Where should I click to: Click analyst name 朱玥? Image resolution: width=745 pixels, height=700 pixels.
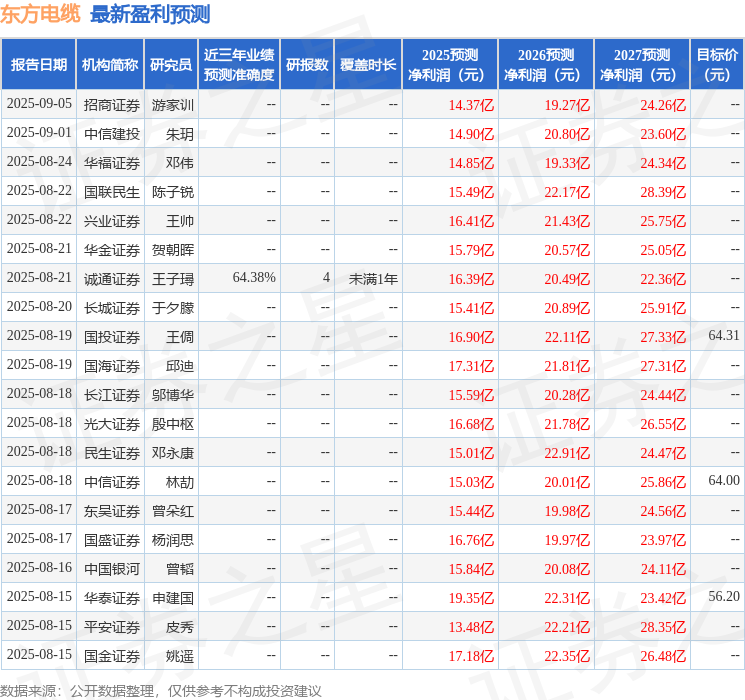(180, 134)
